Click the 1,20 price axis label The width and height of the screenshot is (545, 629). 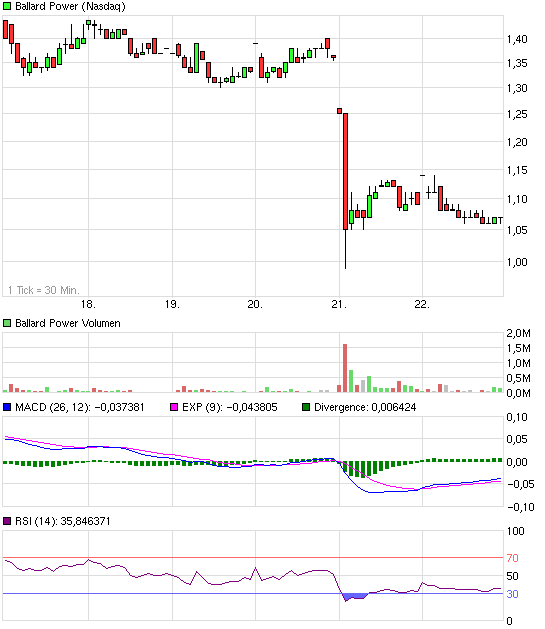coord(517,142)
